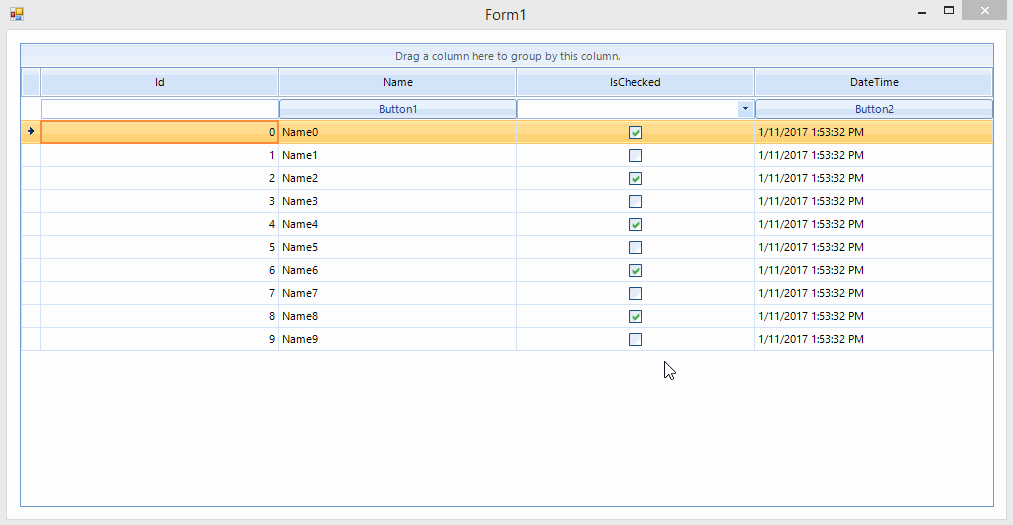Viewport: 1013px width, 525px height.
Task: Click the Id filter input field
Action: point(160,108)
